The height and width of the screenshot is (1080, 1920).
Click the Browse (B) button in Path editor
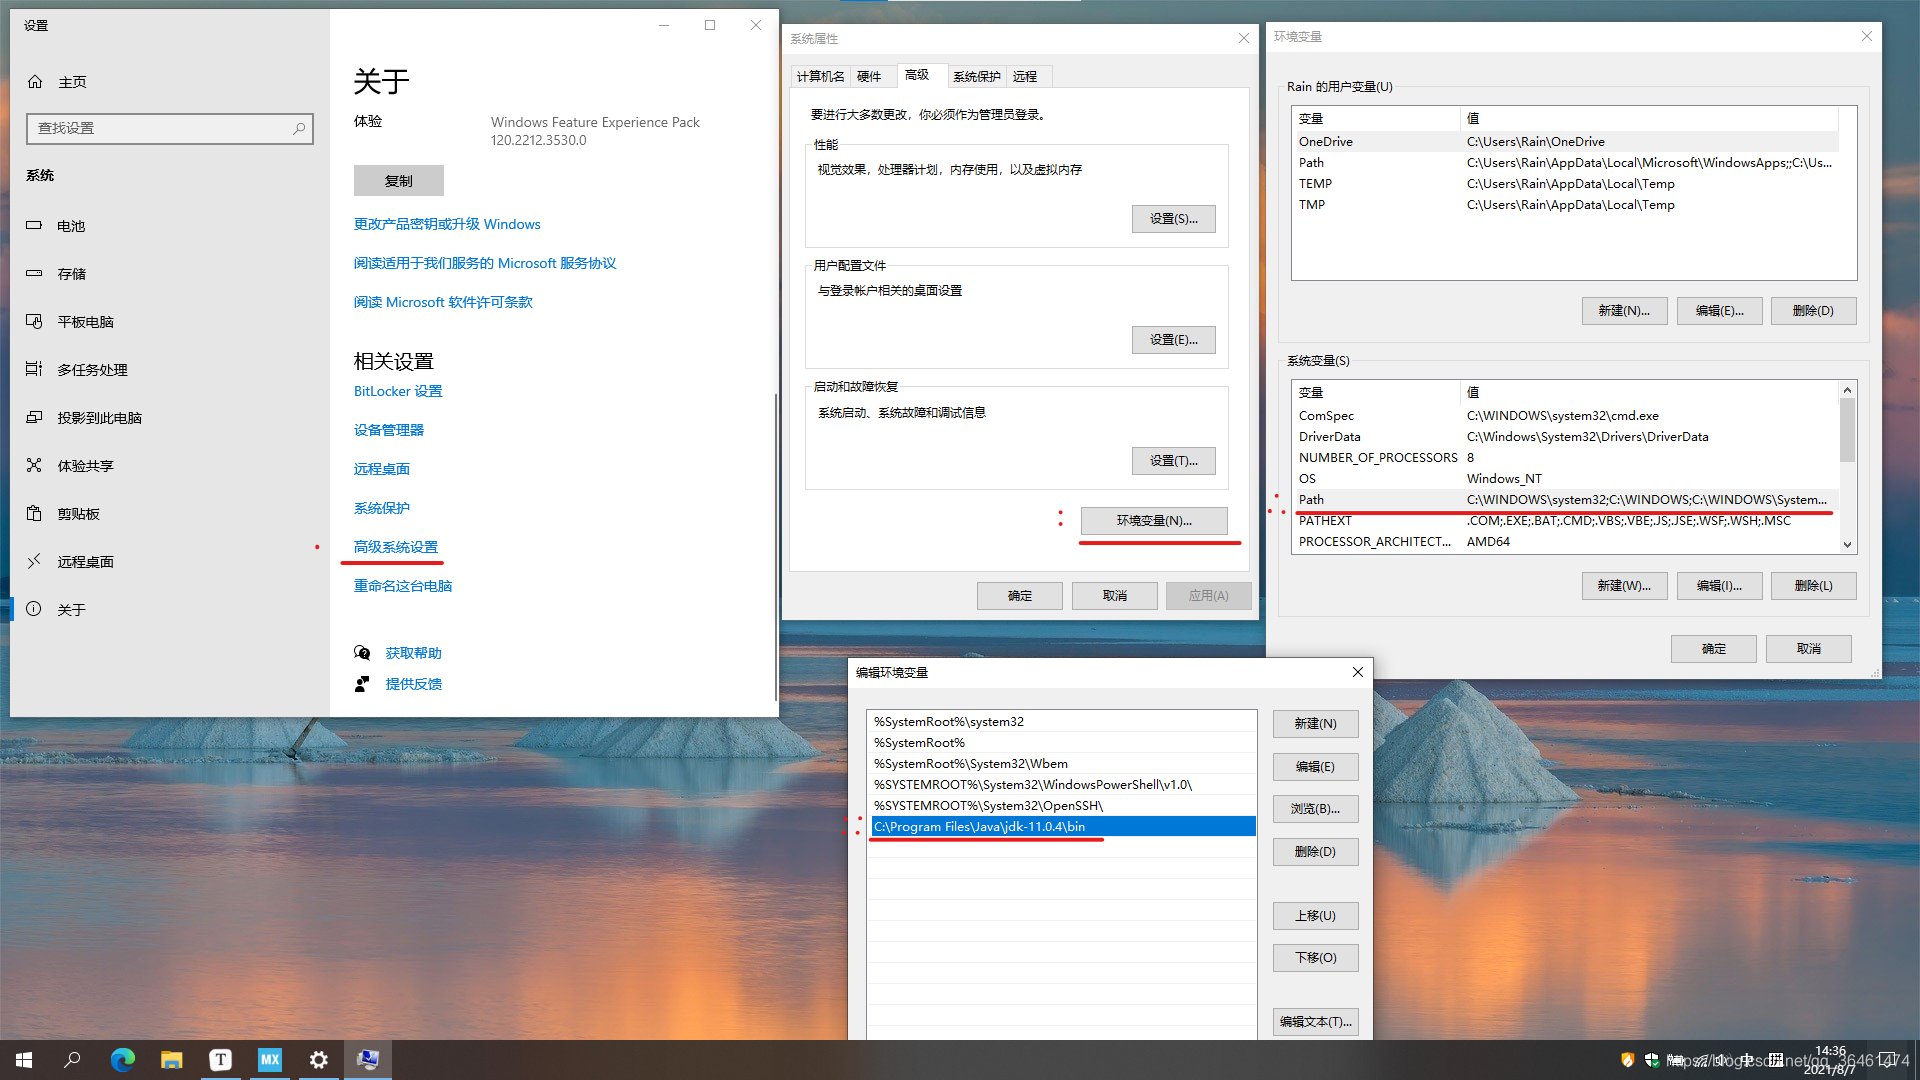[x=1314, y=809]
